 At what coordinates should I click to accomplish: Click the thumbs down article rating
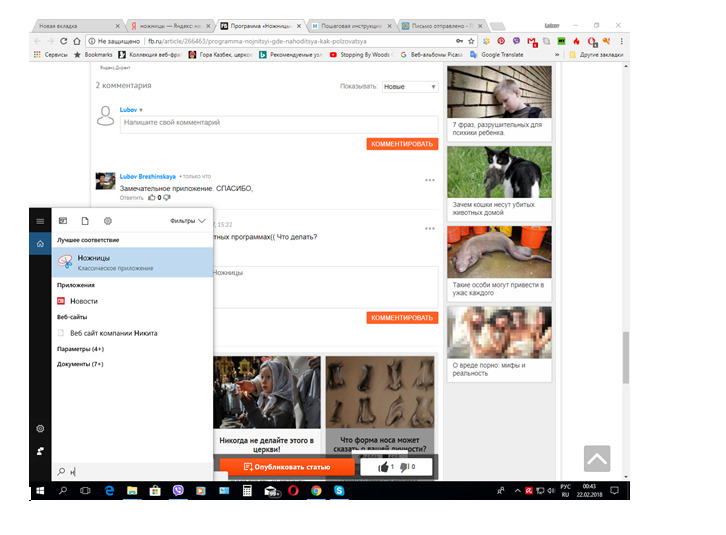(406, 467)
